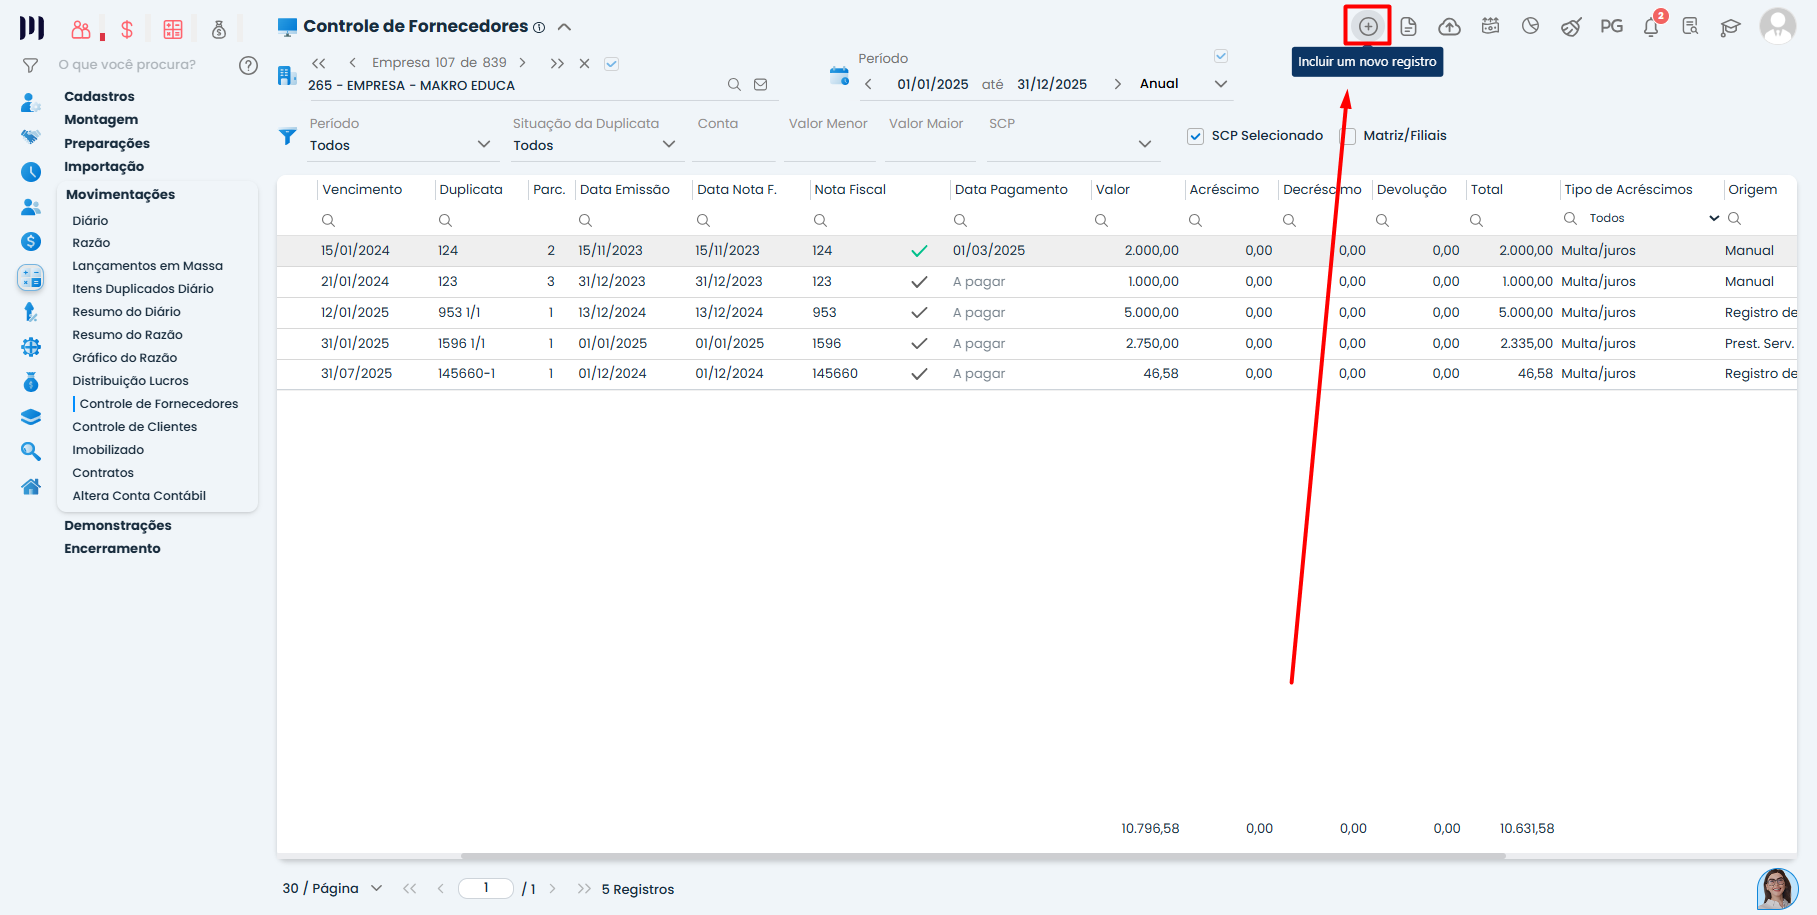
Task: Click the cloud upload icon
Action: [x=1449, y=27]
